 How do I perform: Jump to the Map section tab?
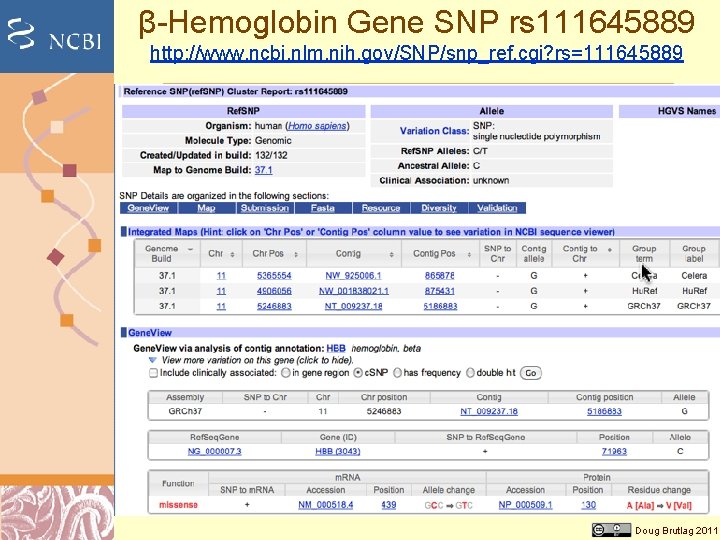(206, 208)
